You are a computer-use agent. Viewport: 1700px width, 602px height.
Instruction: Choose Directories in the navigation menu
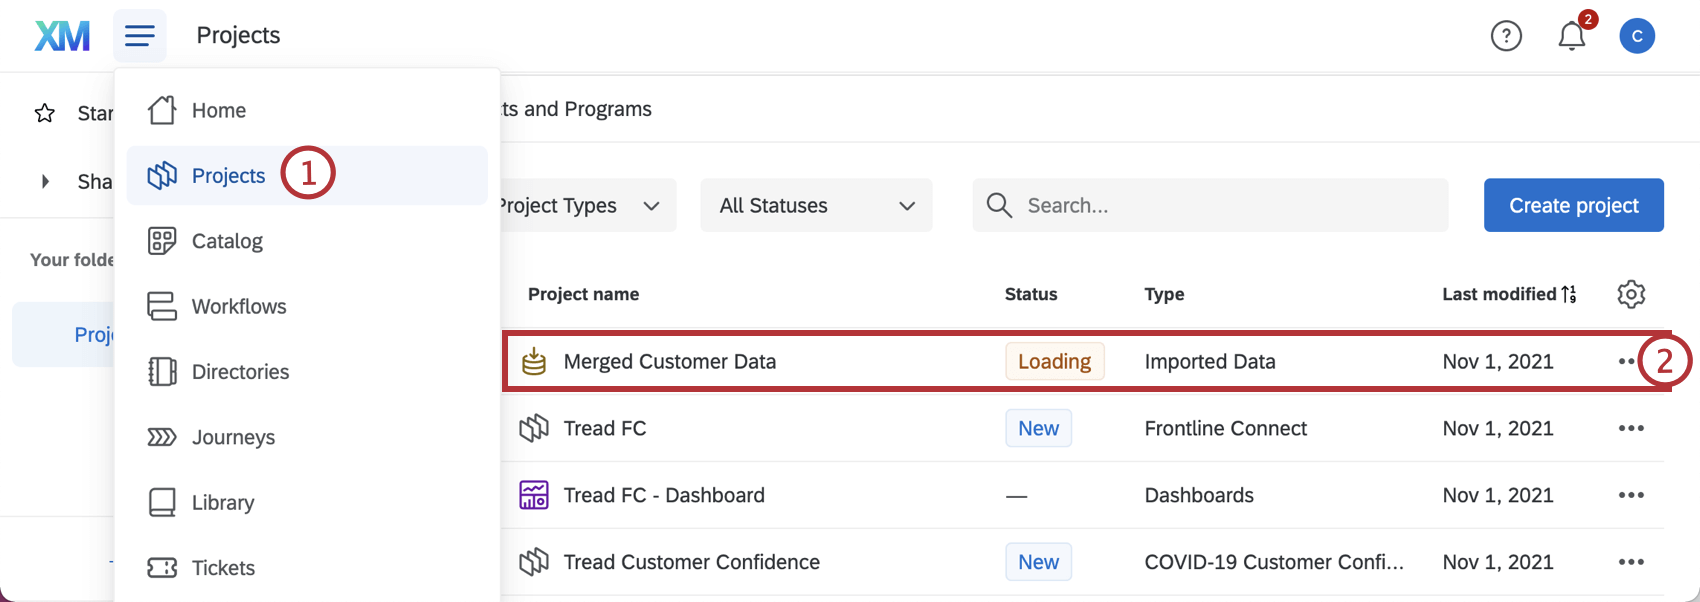coord(240,372)
